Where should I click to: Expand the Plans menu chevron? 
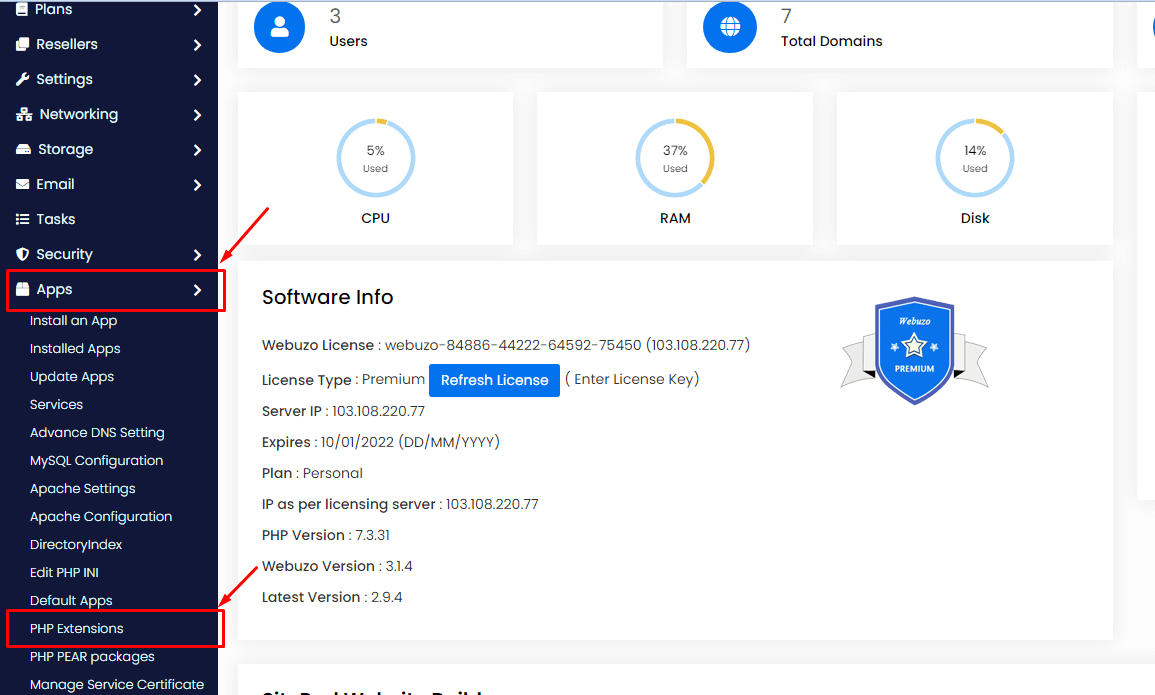[x=197, y=10]
